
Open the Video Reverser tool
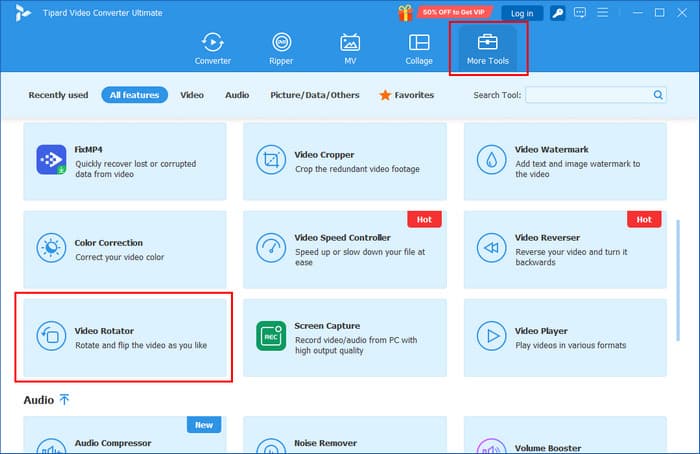[x=565, y=249]
